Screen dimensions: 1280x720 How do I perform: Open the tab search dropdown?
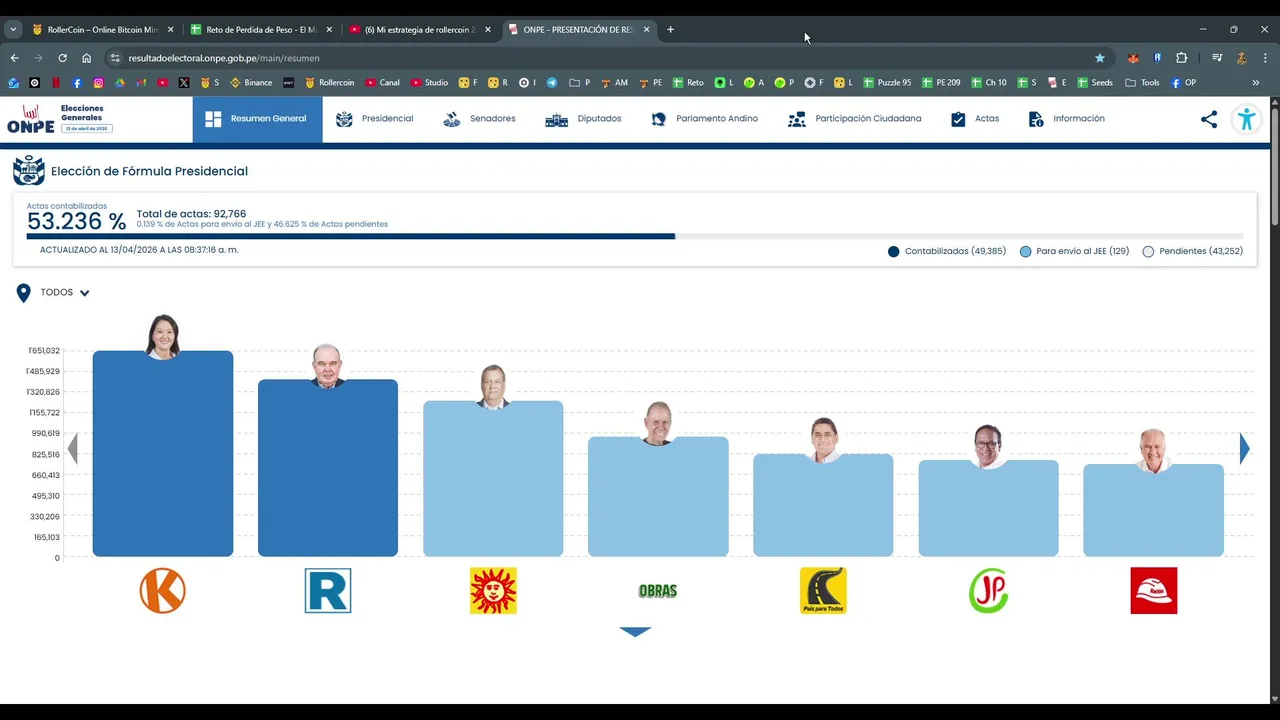point(13,30)
